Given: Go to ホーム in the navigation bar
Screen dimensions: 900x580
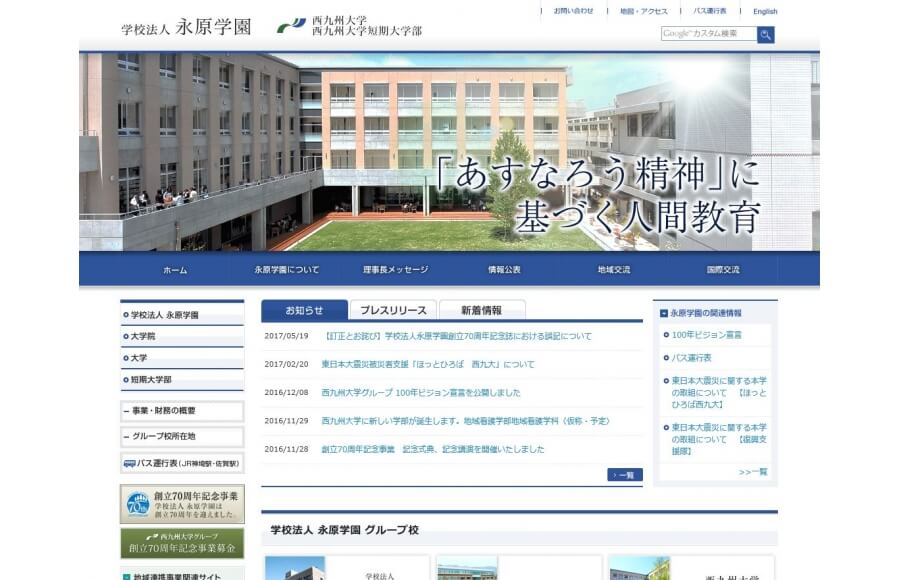Looking at the screenshot, I should click(175, 269).
